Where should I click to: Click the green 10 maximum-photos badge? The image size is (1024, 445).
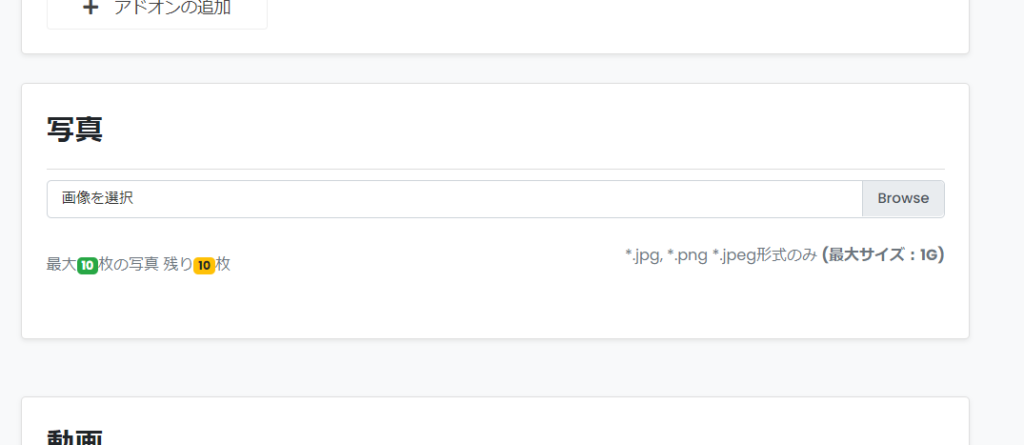[88, 265]
